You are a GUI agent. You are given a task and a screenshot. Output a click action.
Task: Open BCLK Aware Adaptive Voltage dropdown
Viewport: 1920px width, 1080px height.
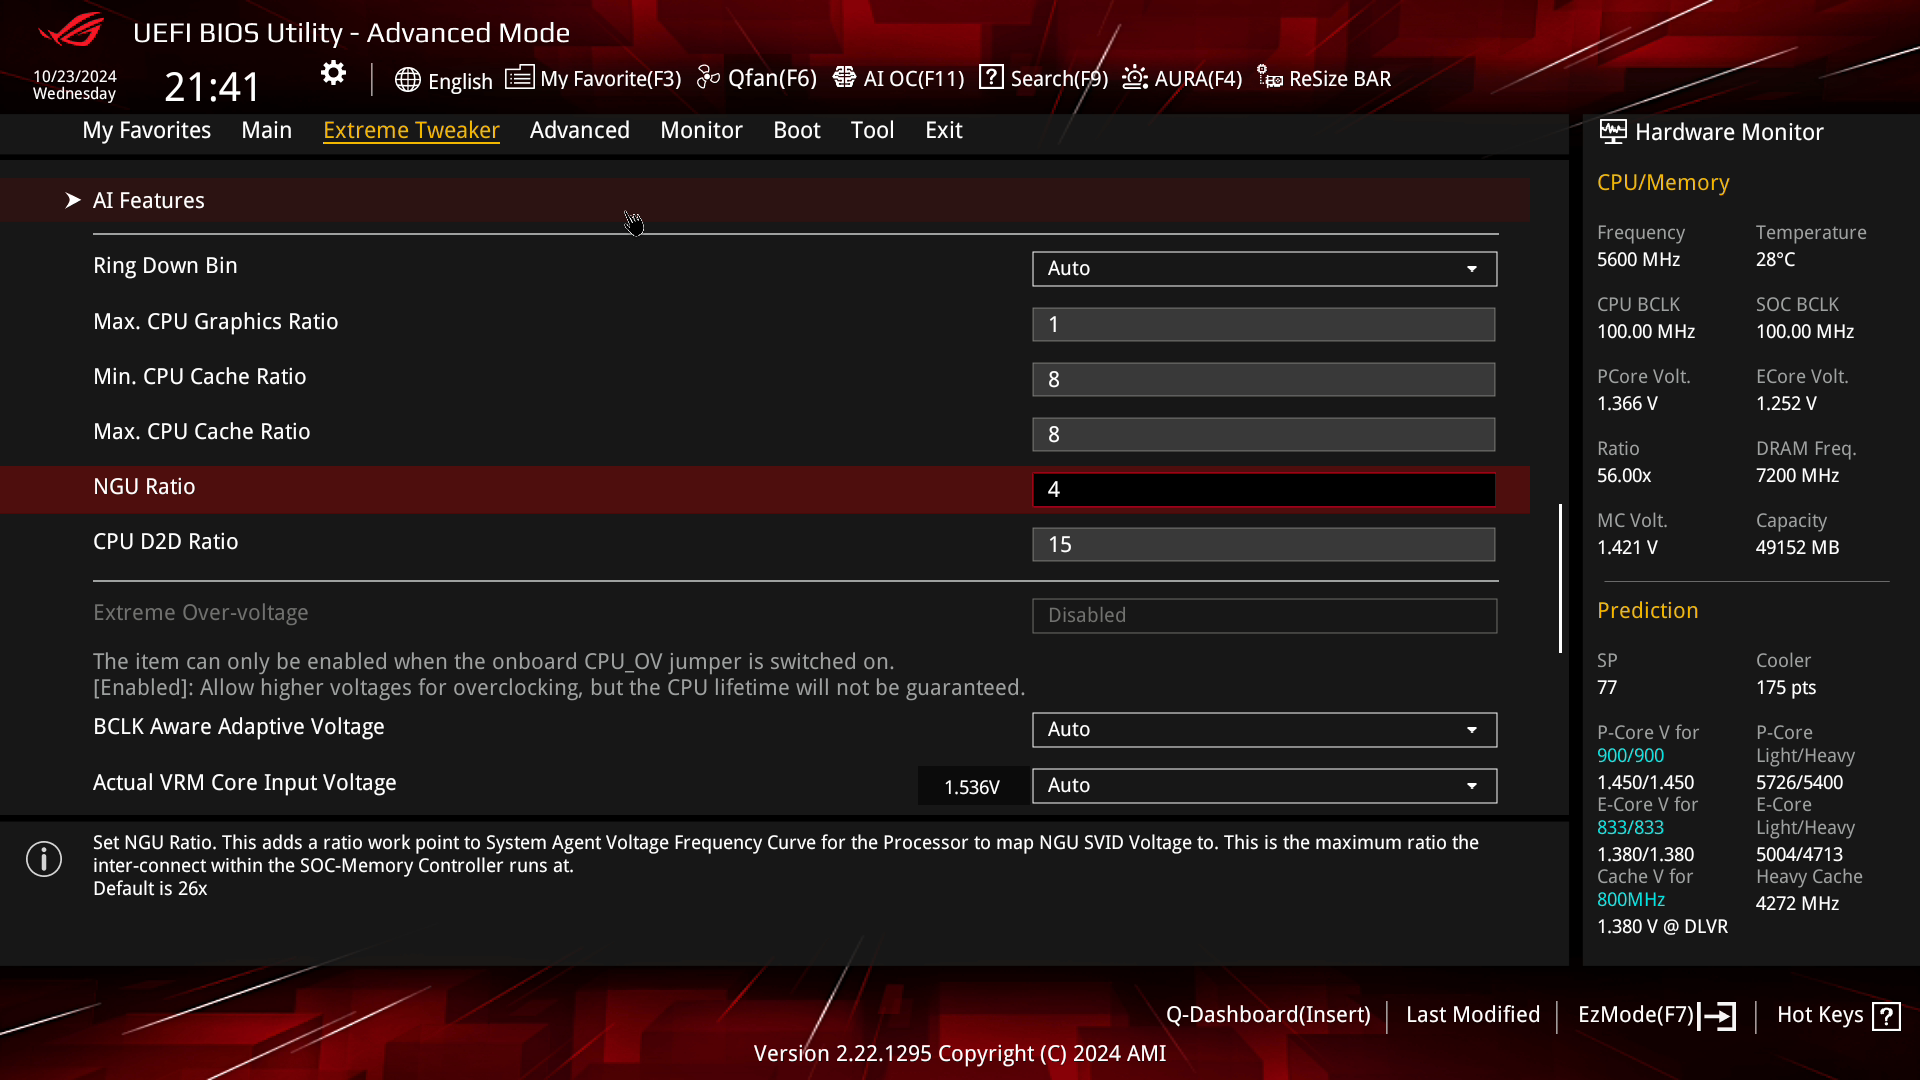pyautogui.click(x=1264, y=730)
